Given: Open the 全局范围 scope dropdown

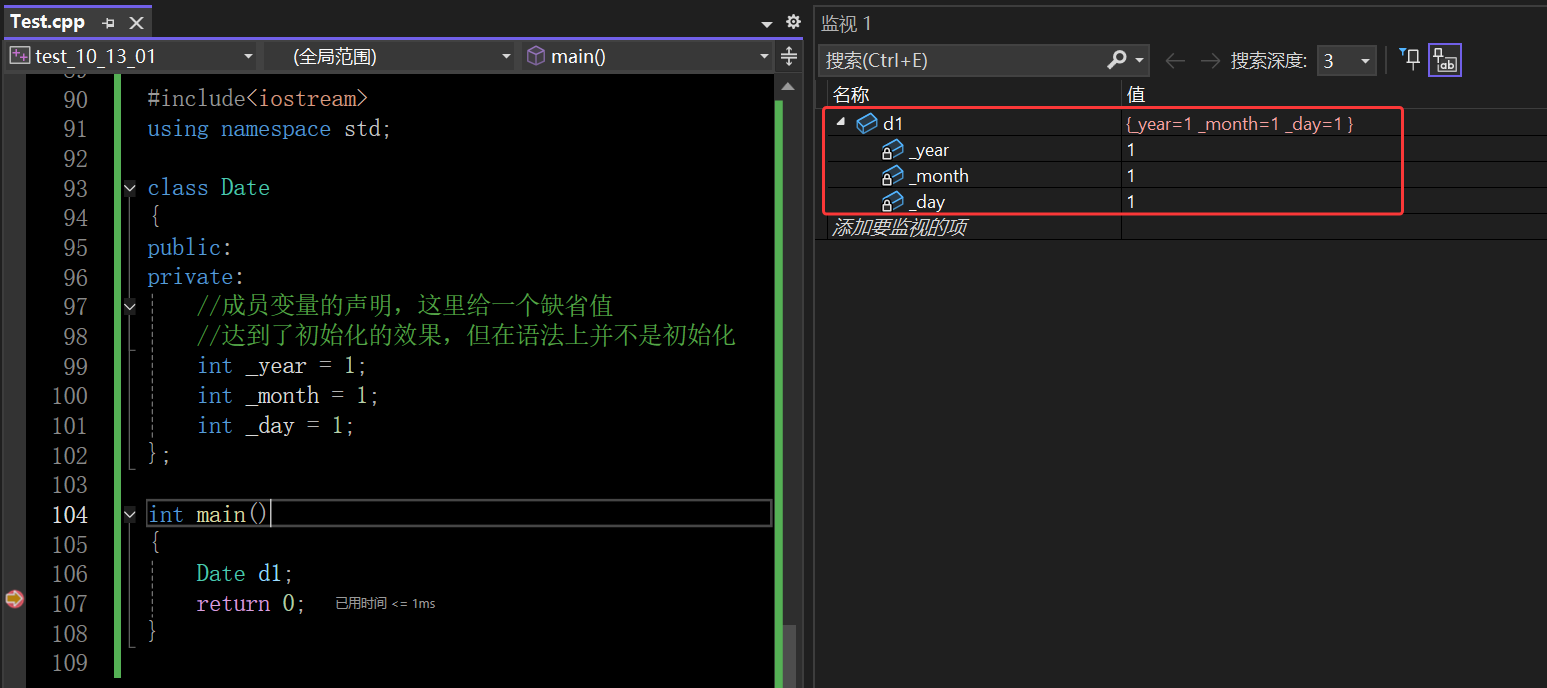Looking at the screenshot, I should [x=391, y=56].
